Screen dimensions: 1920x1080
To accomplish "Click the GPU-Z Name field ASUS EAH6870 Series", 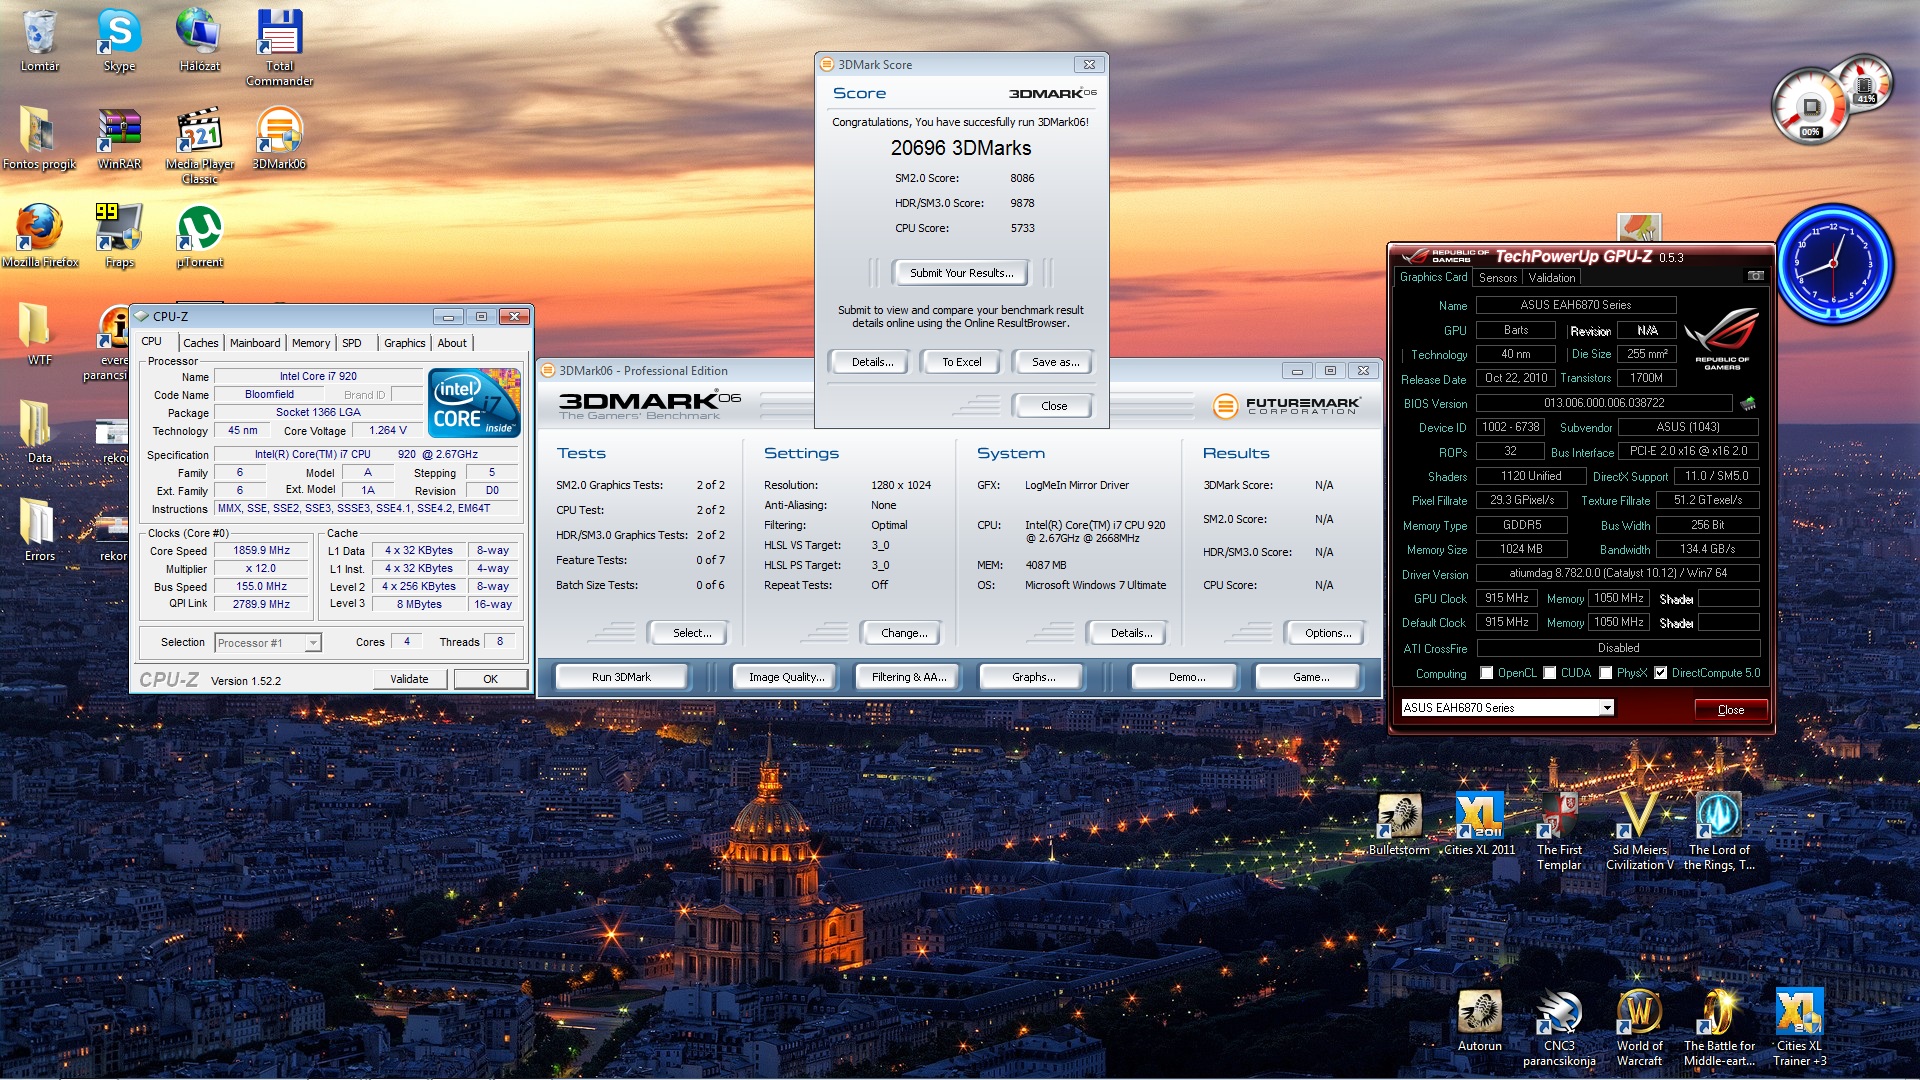I will pyautogui.click(x=1575, y=305).
